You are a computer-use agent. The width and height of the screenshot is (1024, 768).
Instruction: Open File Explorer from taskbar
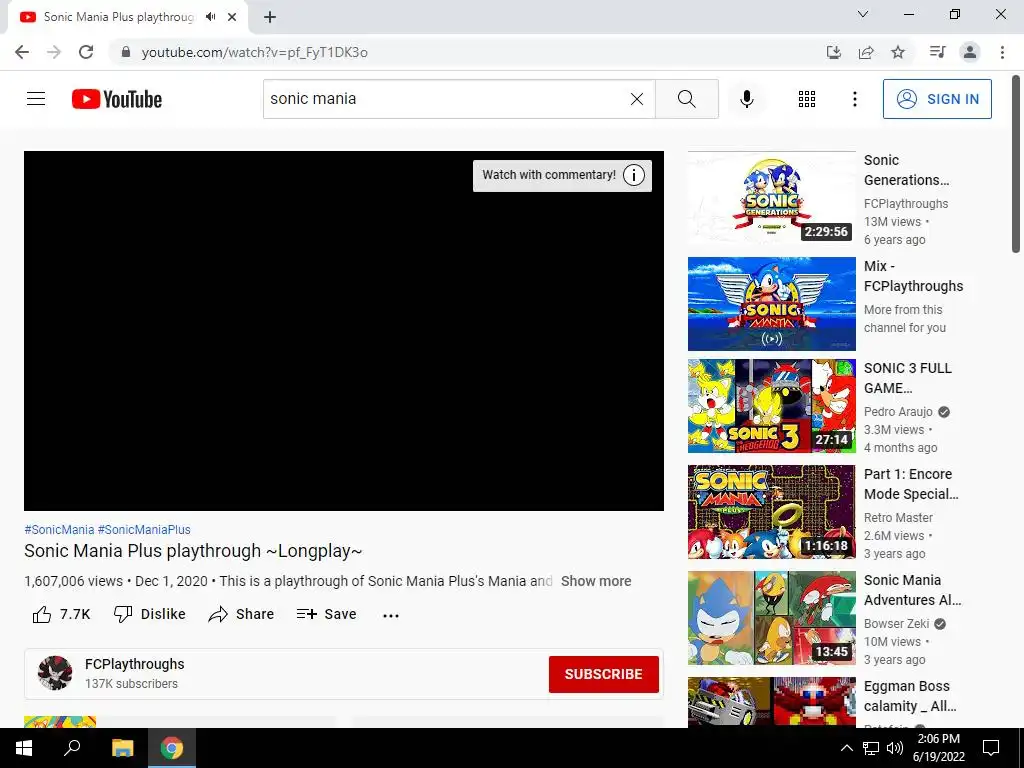tap(122, 748)
